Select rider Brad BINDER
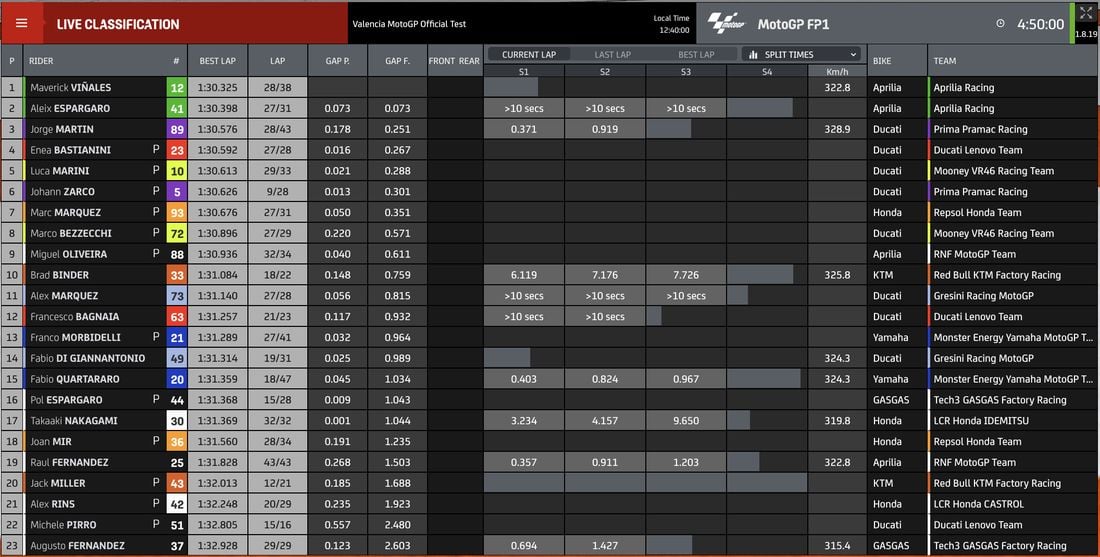Screen dimensions: 1100x557 59,275
